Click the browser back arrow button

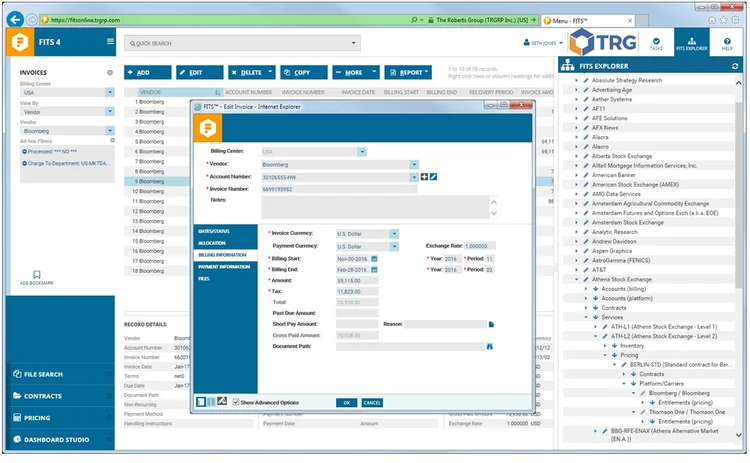click(15, 20)
